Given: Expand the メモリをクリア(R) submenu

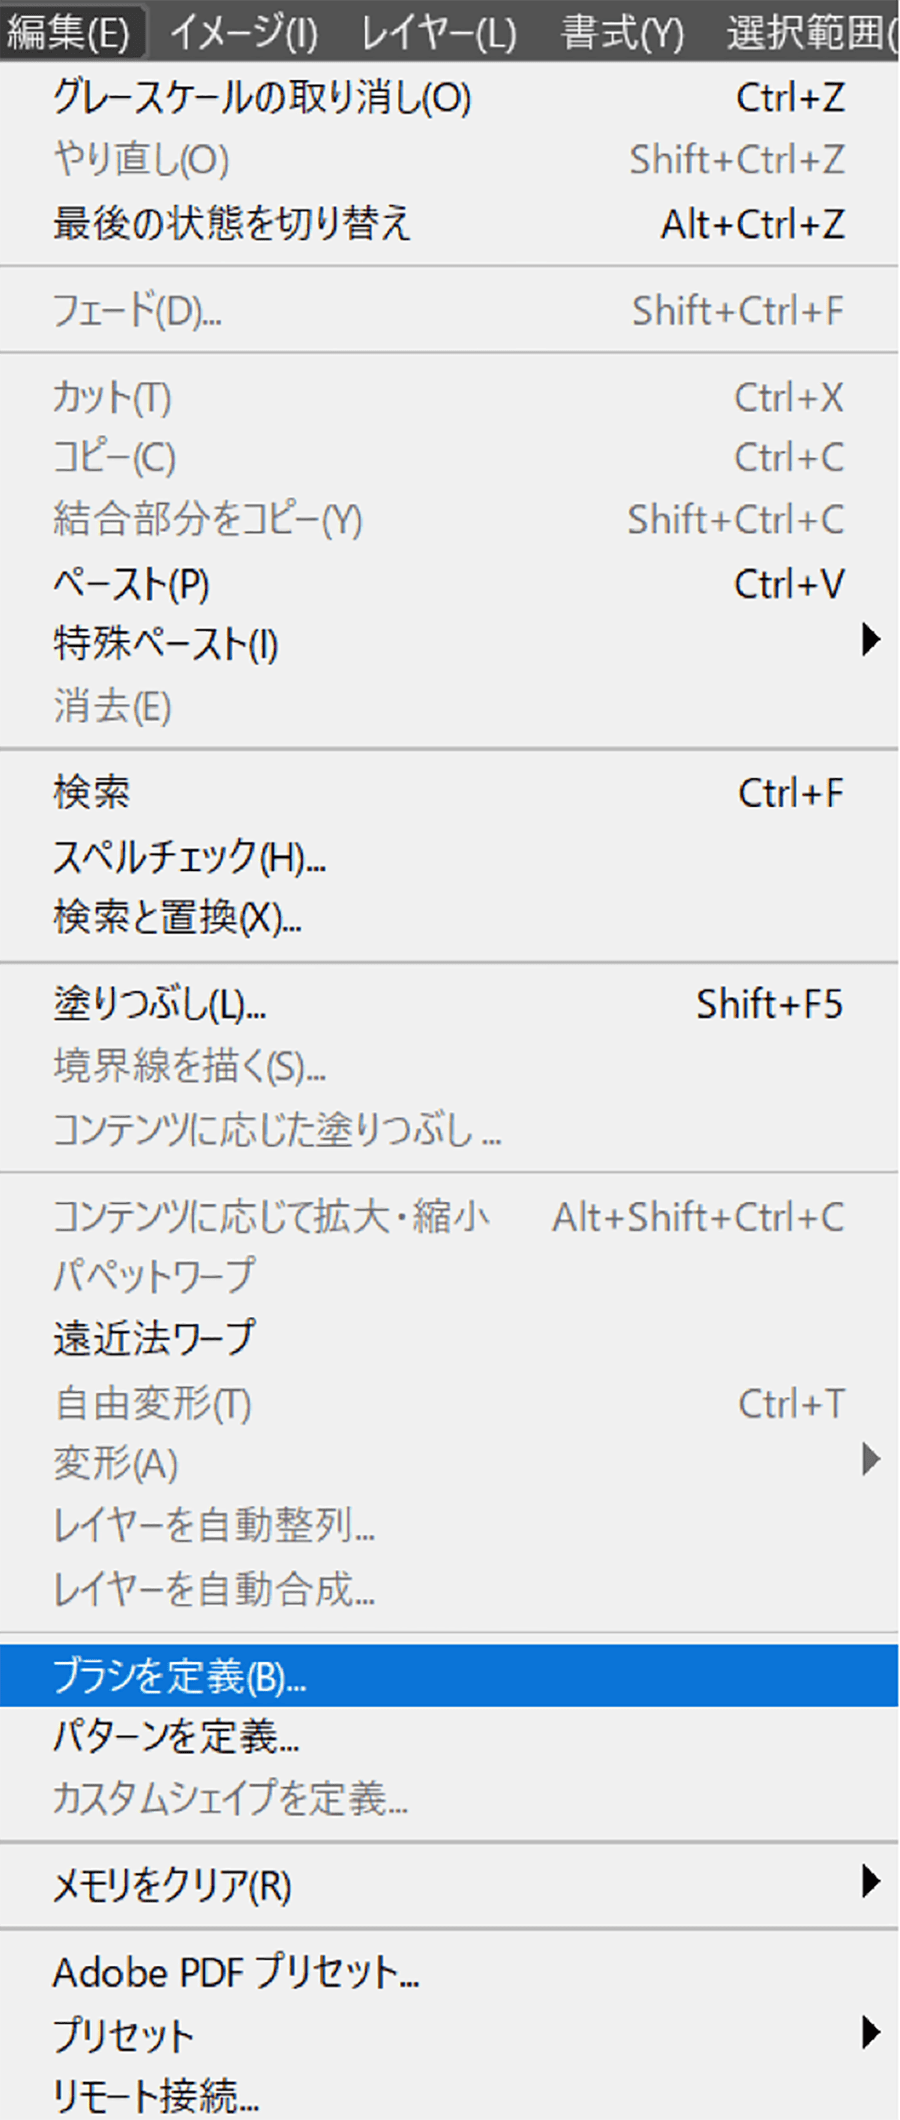Looking at the screenshot, I should point(172,1886).
